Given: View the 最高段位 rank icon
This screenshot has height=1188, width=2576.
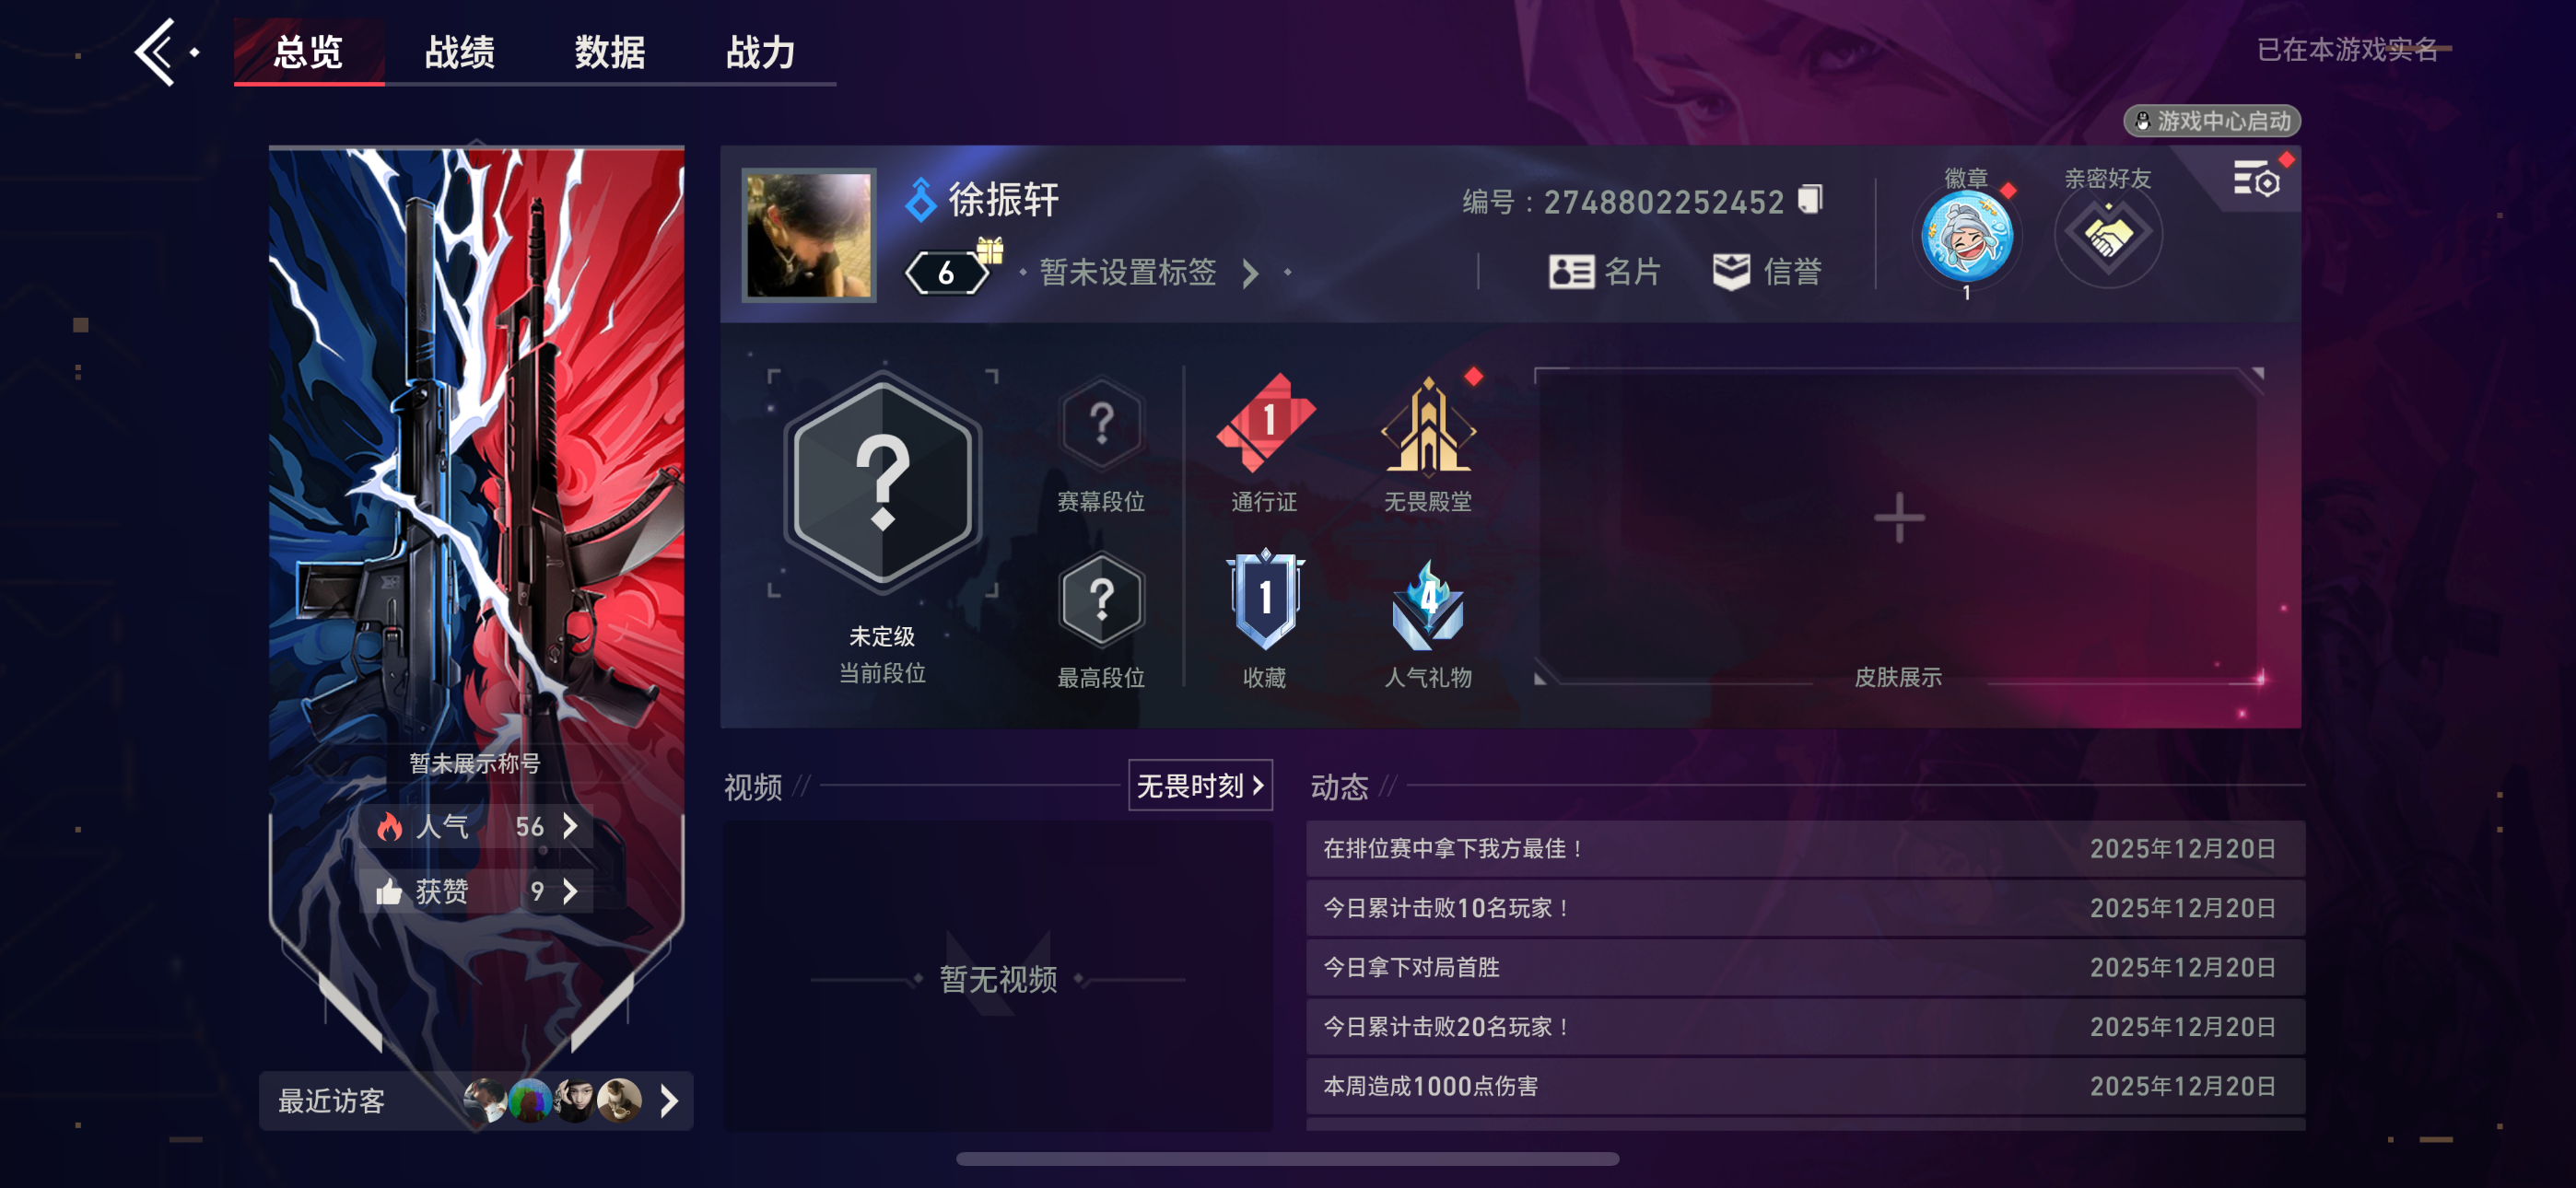Looking at the screenshot, I should [1101, 600].
